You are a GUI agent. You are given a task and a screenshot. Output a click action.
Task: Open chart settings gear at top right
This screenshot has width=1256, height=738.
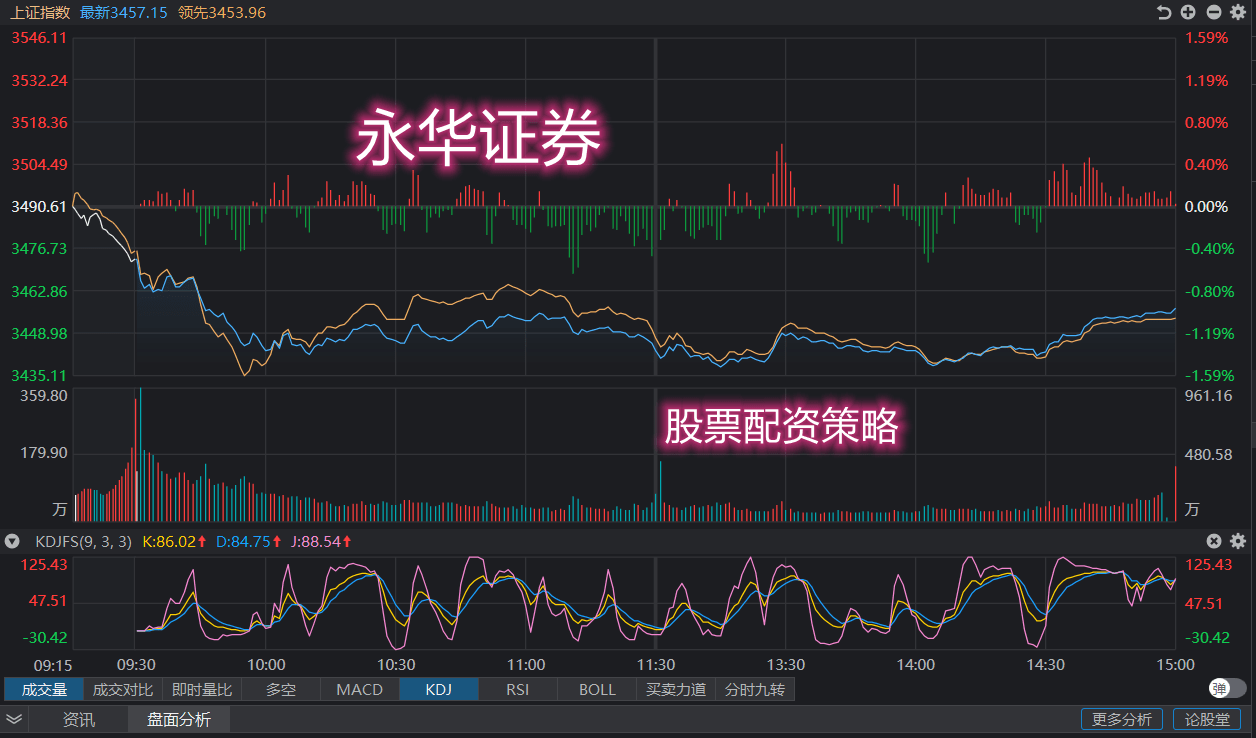coord(1238,12)
